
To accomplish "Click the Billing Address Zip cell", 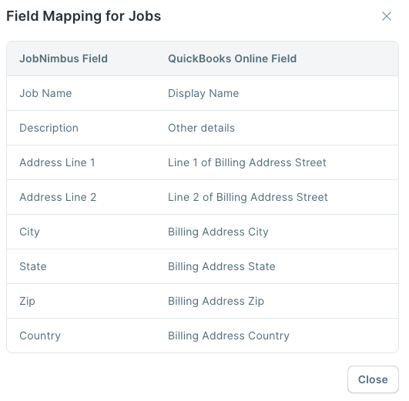I will tap(216, 301).
